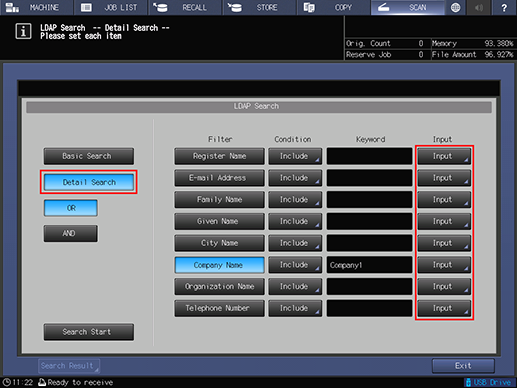The width and height of the screenshot is (517, 388).
Task: Click the Telephone Number keyword field
Action: 370,308
